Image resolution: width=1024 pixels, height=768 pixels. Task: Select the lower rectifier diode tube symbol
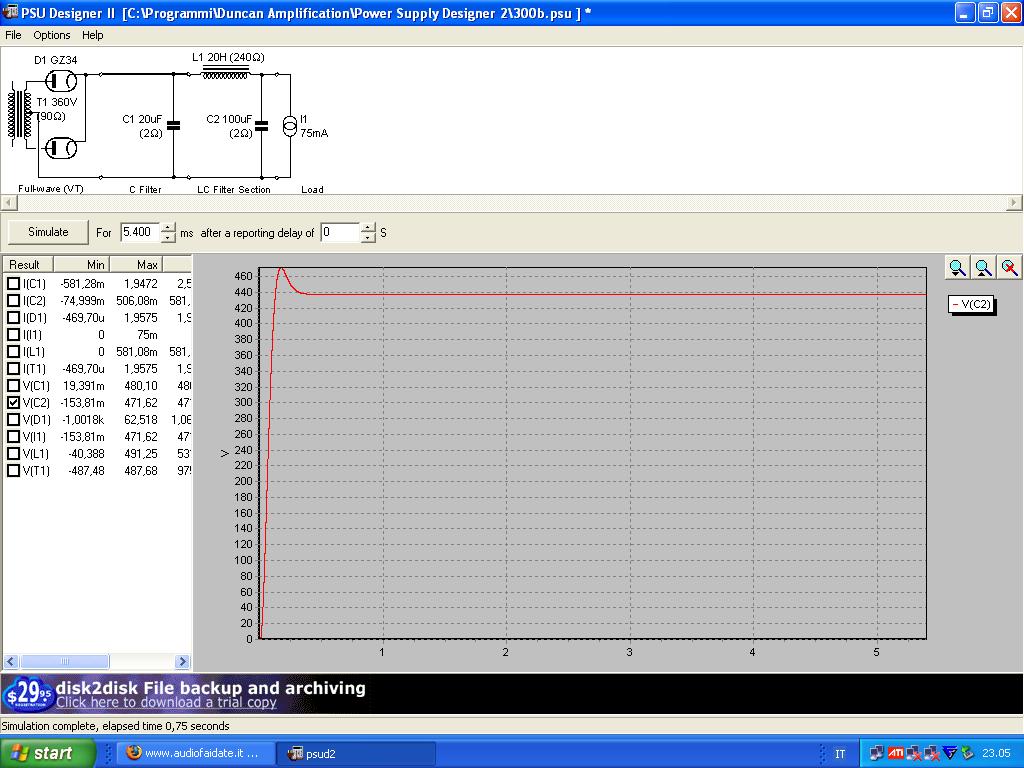[x=61, y=148]
